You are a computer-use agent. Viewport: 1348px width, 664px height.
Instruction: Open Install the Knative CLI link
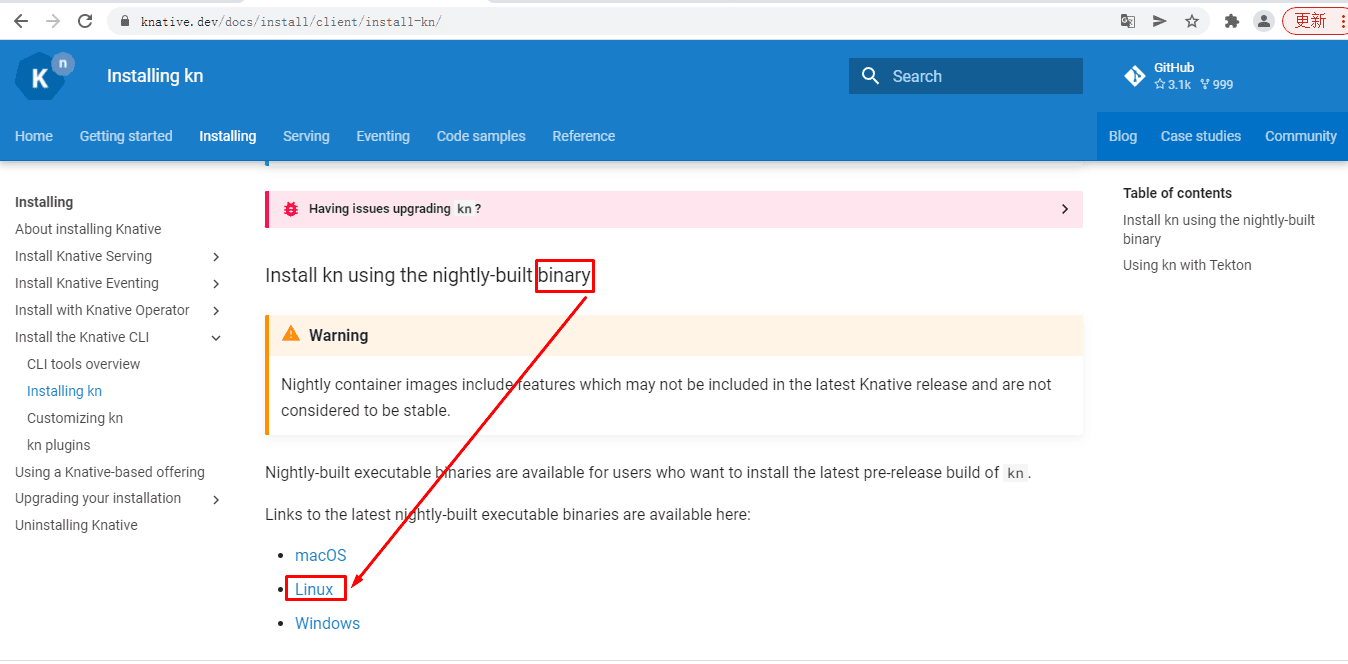coord(82,337)
